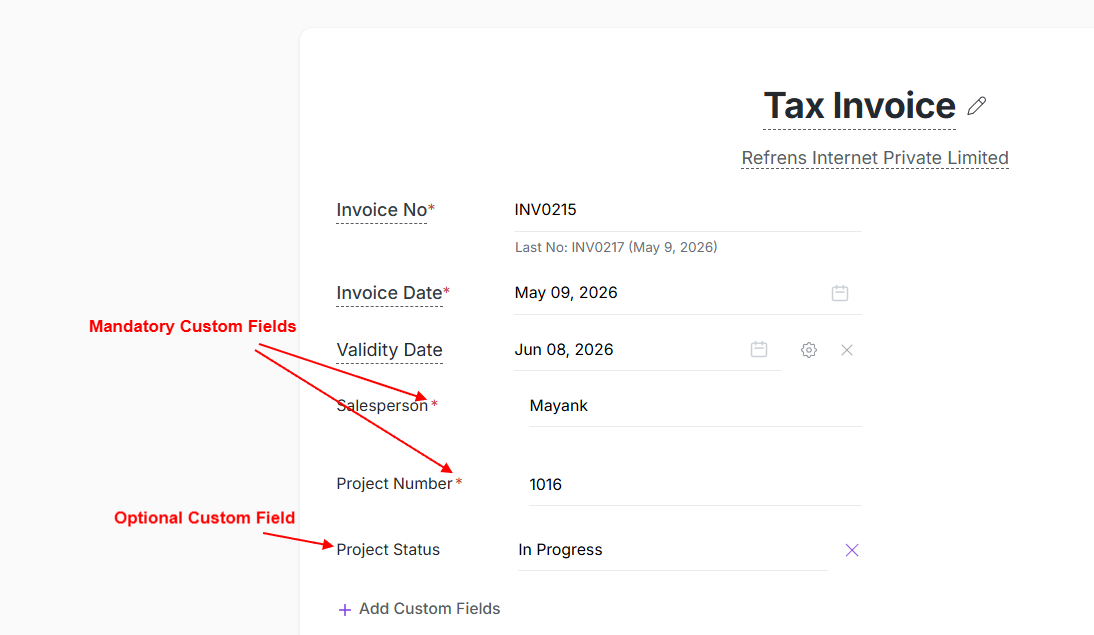Open the Invoice Date calendar icon

click(840, 293)
